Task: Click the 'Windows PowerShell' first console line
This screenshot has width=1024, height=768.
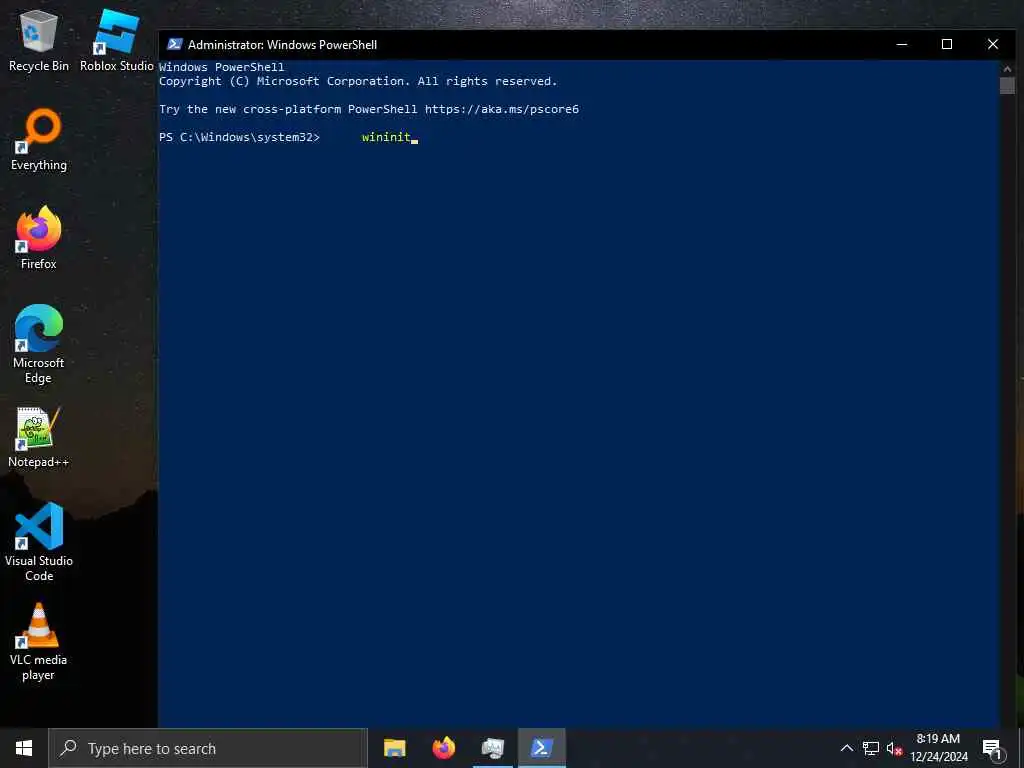Action: click(222, 67)
